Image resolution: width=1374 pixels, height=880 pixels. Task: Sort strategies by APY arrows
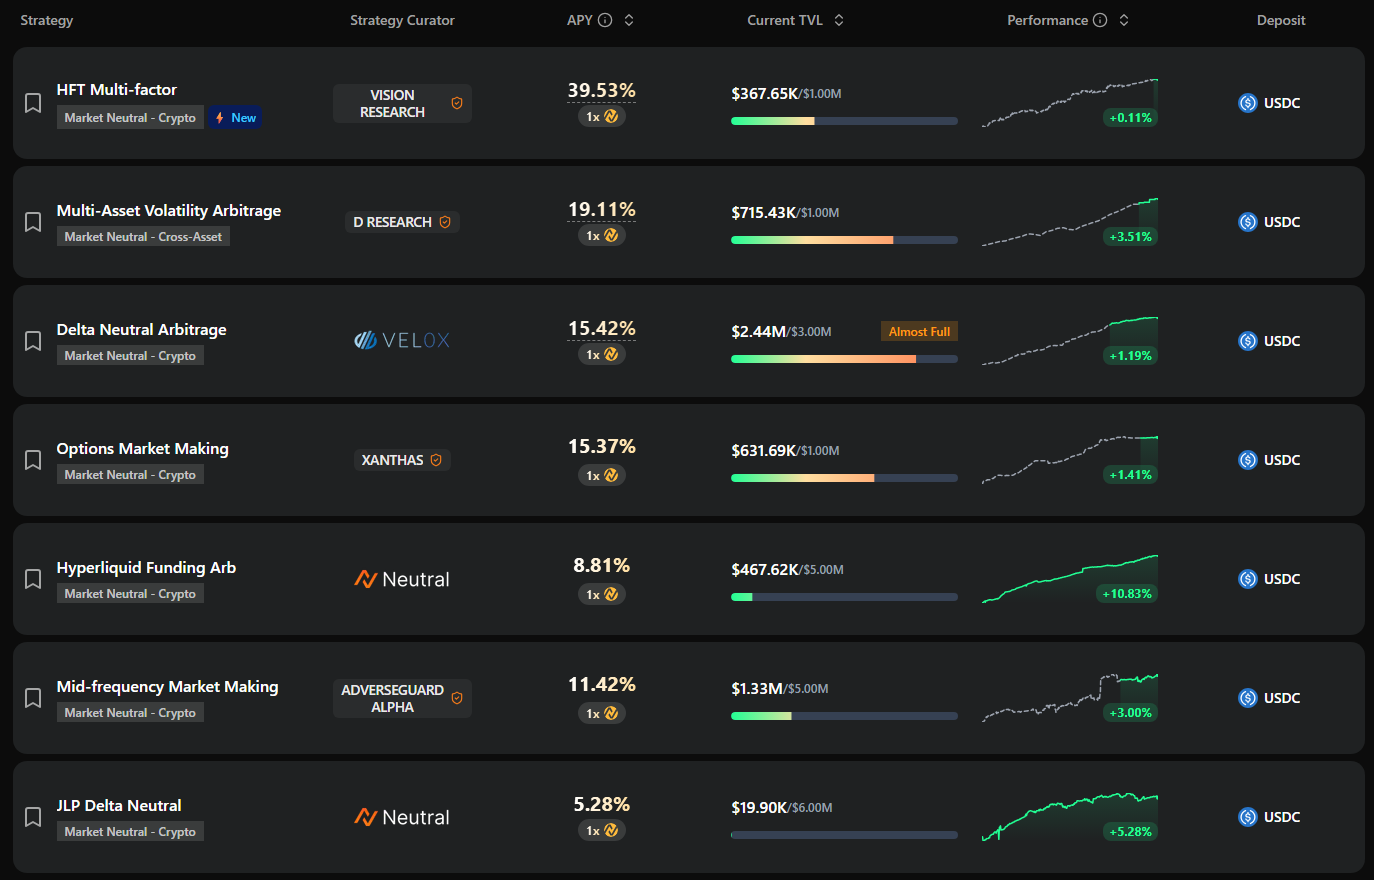point(629,20)
